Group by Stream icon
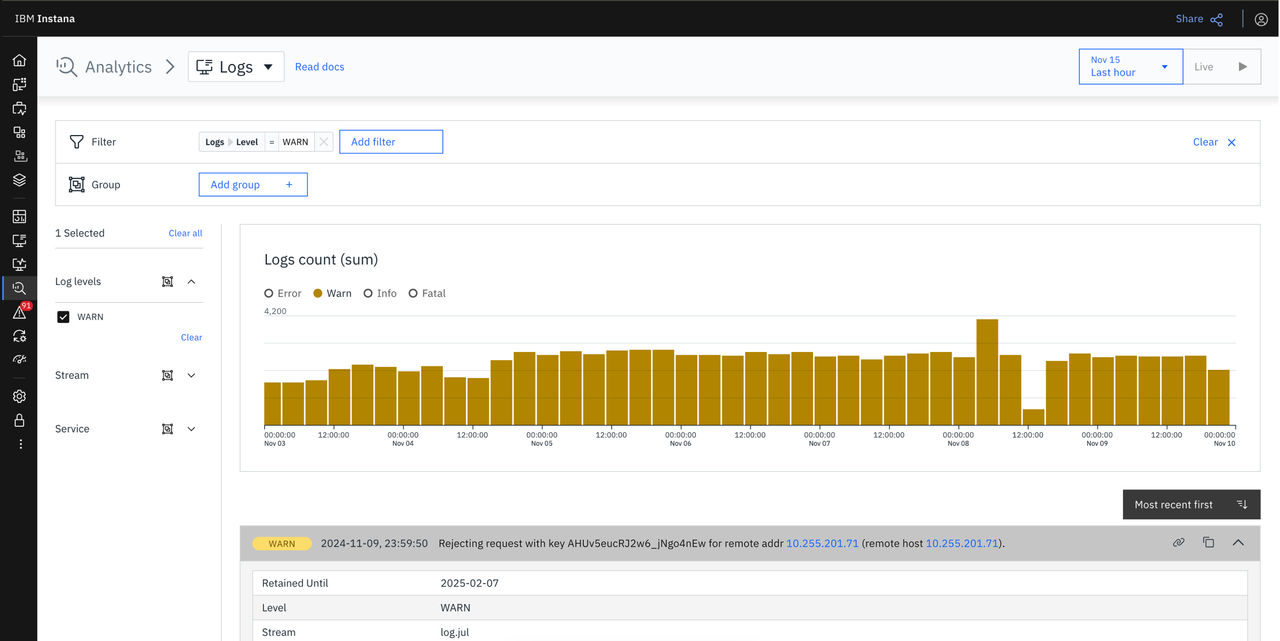 coord(167,376)
